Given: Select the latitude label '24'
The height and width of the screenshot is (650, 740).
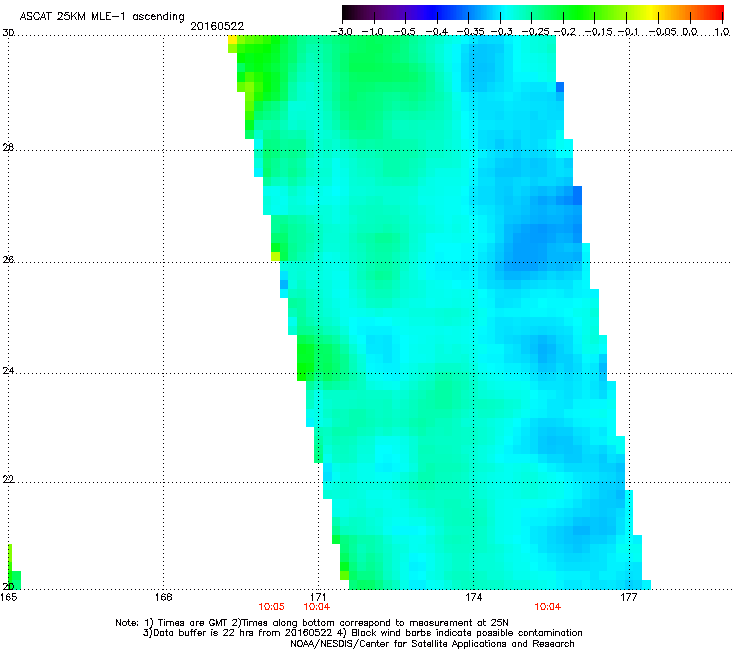Looking at the screenshot, I should (x=8, y=371).
